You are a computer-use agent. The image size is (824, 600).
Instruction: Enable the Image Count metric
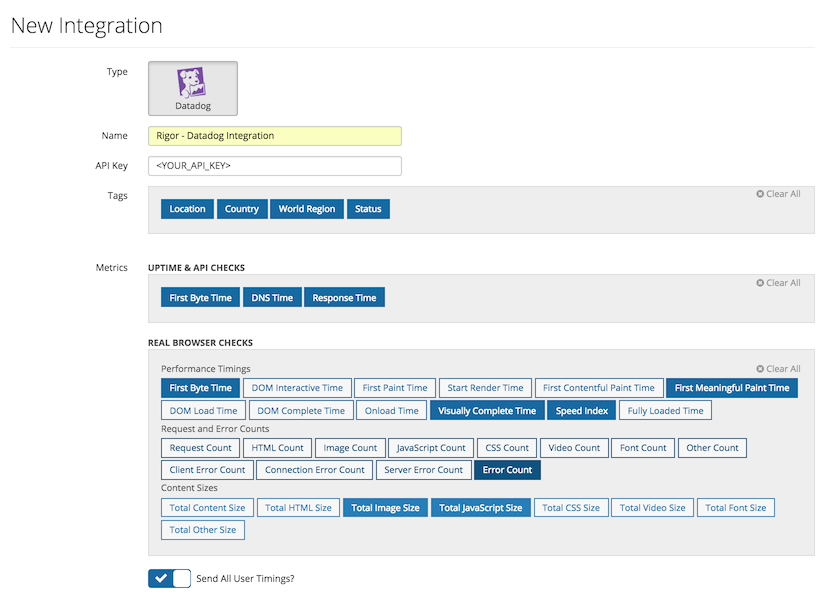click(x=350, y=448)
